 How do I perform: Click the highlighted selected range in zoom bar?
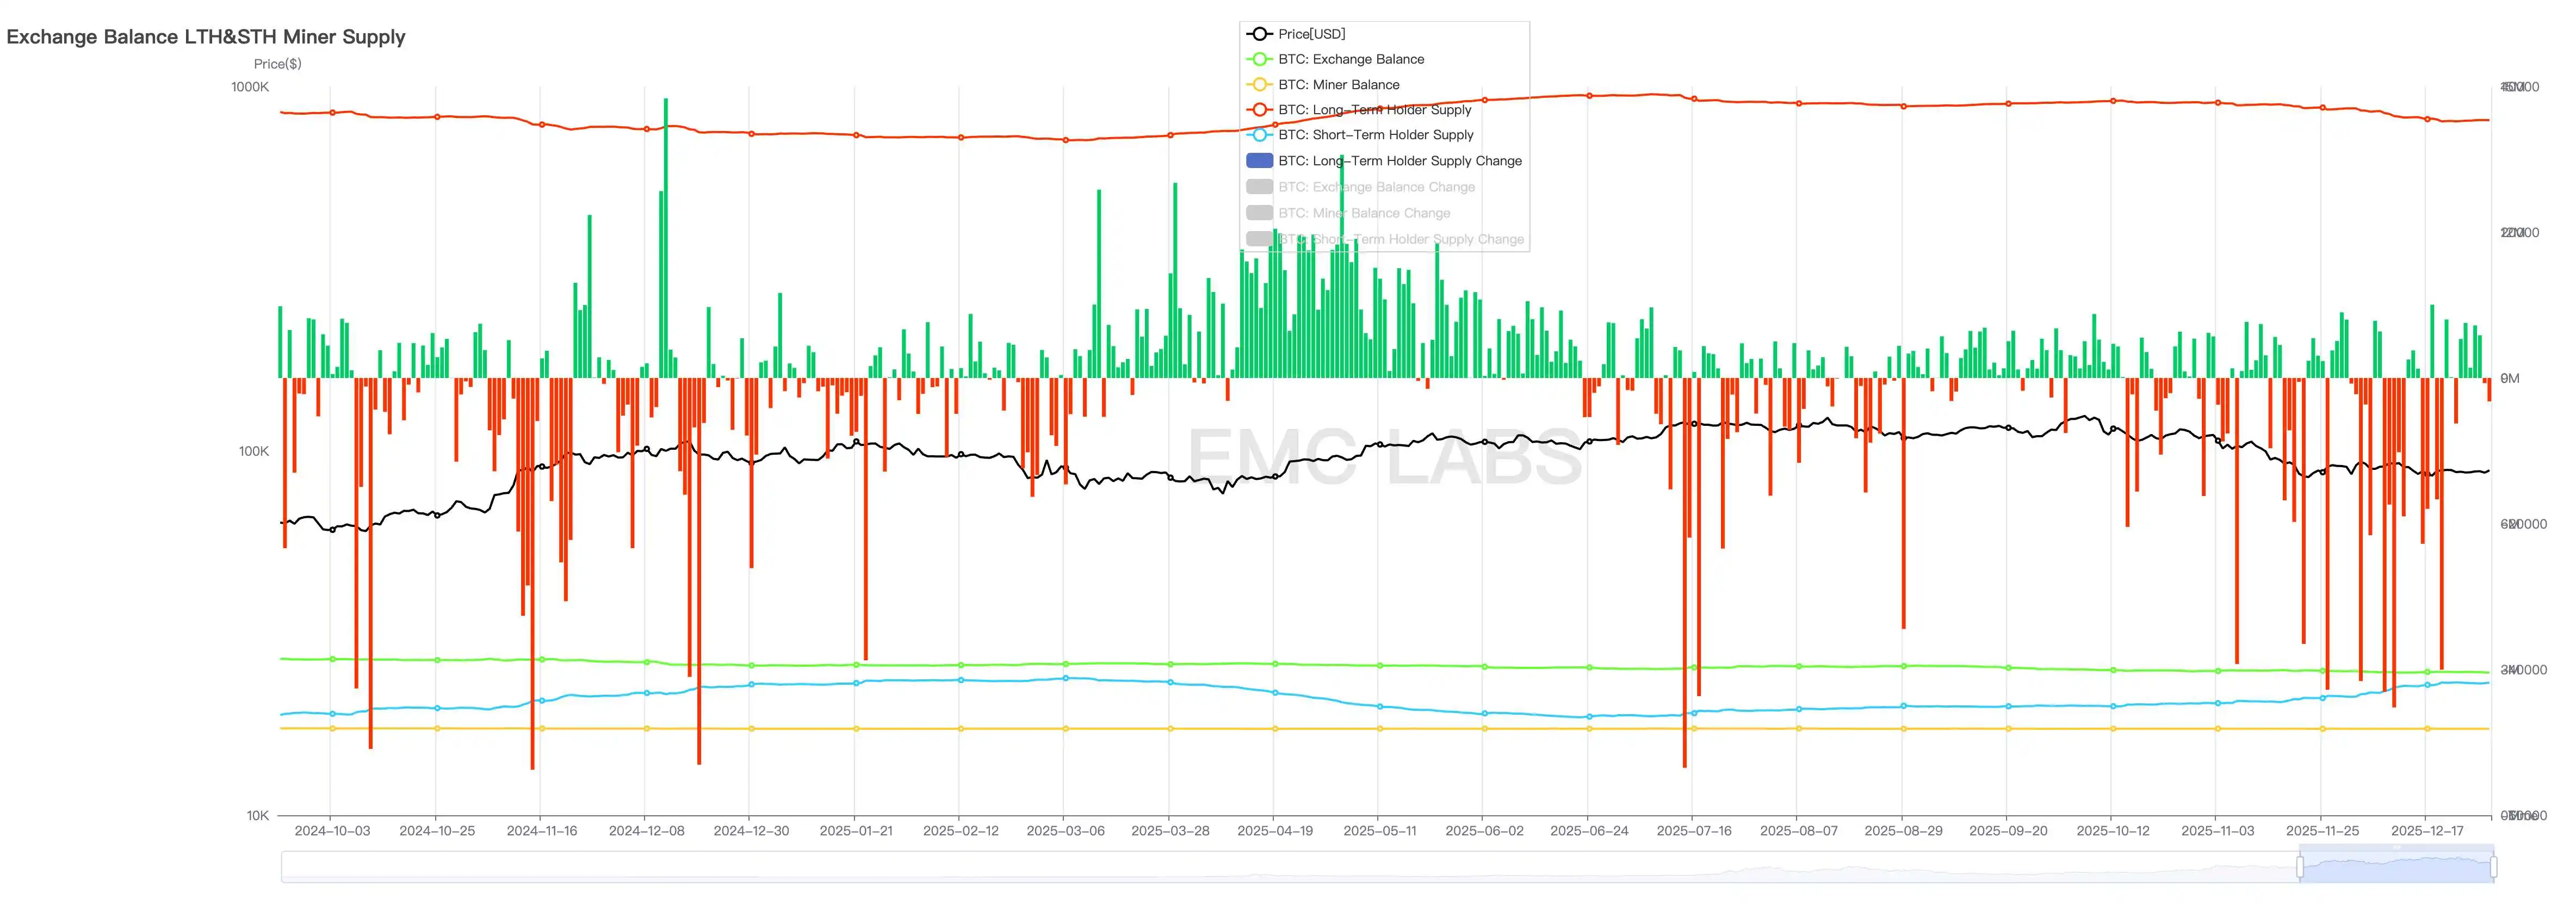(2396, 868)
